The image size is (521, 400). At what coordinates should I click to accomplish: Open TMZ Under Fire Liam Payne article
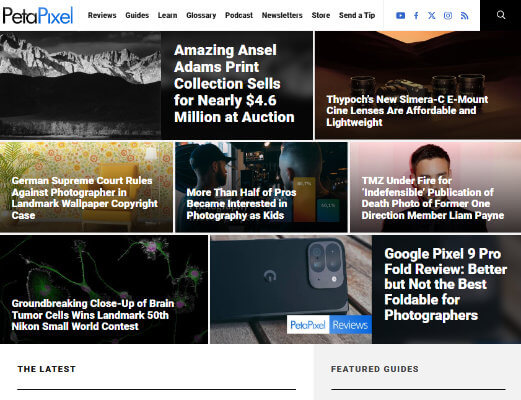point(433,198)
